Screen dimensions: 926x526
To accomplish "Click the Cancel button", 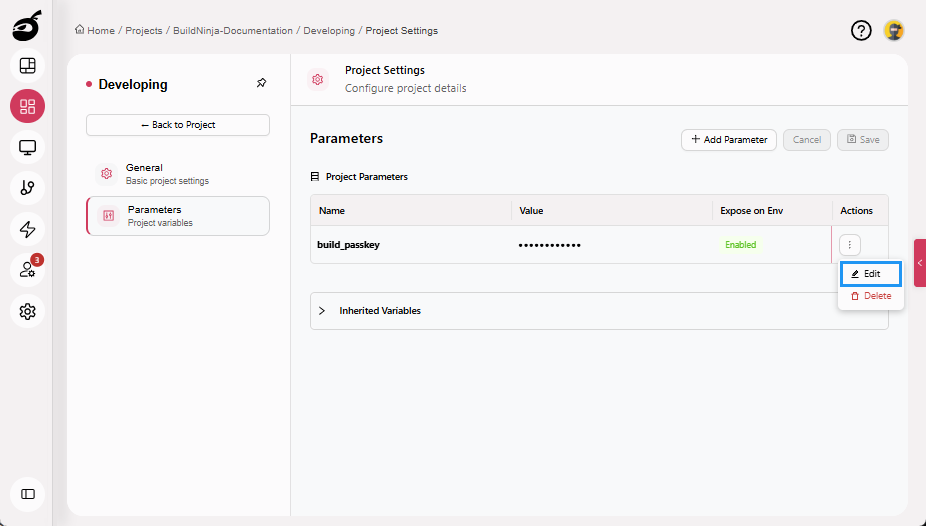I will coord(807,140).
